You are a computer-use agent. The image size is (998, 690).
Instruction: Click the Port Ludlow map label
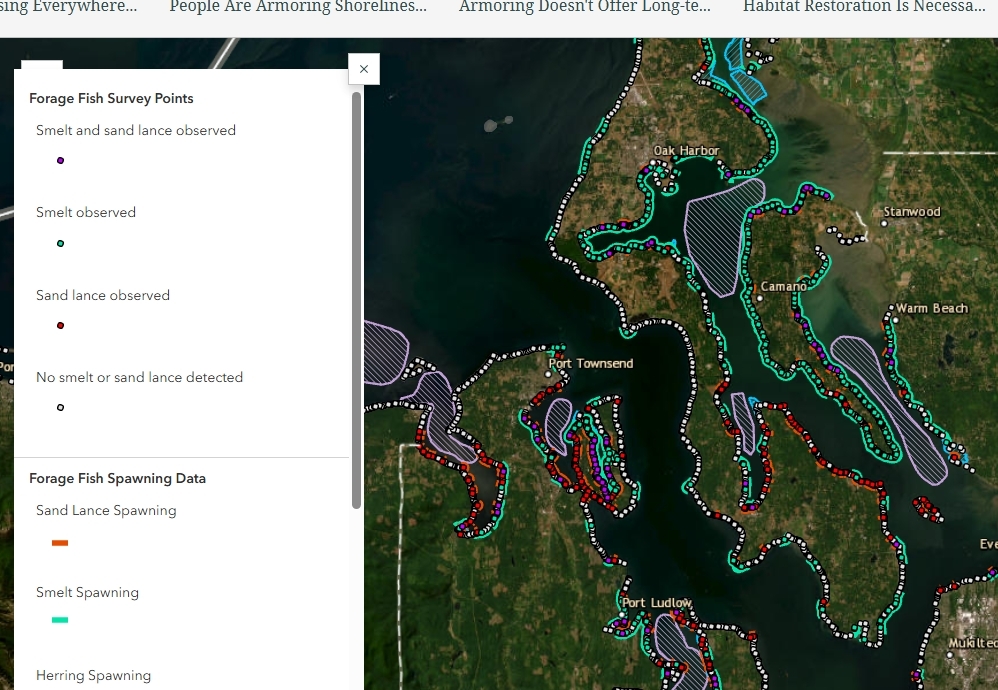coord(657,603)
